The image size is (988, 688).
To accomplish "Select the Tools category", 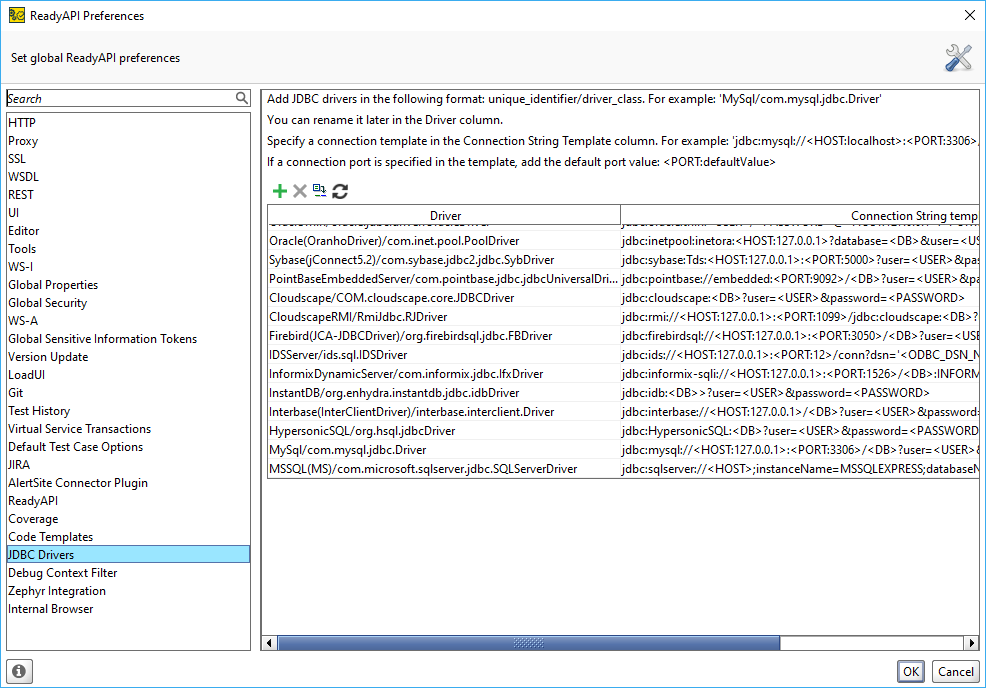I will 129,249.
